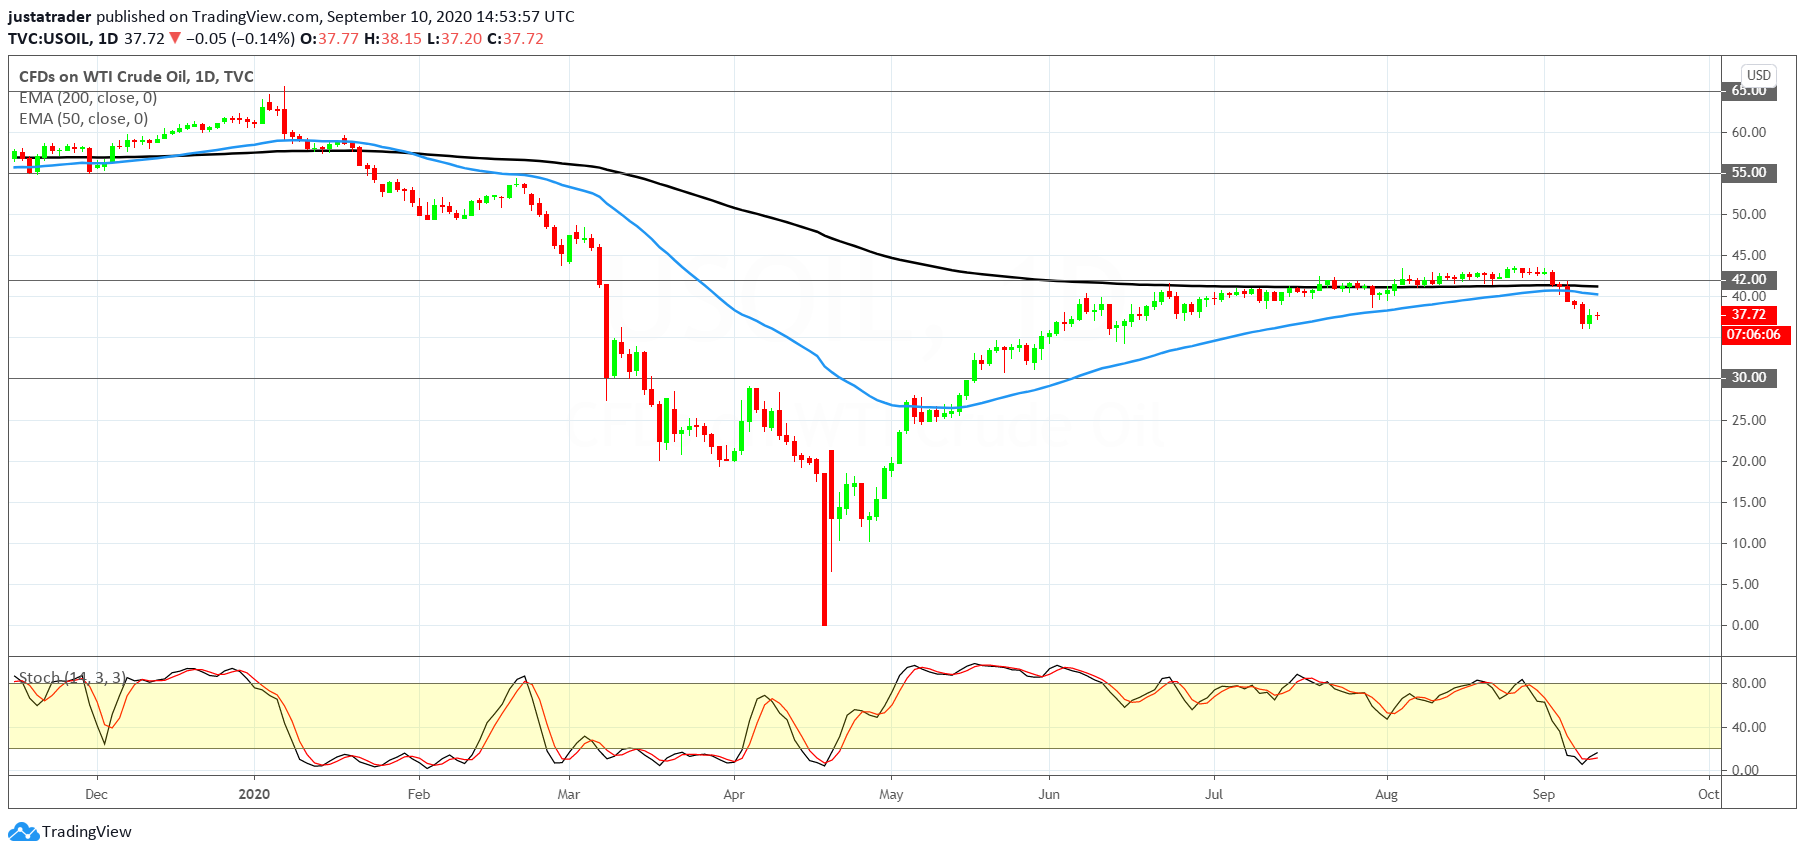
Task: Click the 5.00 price axis label
Action: click(x=1745, y=584)
